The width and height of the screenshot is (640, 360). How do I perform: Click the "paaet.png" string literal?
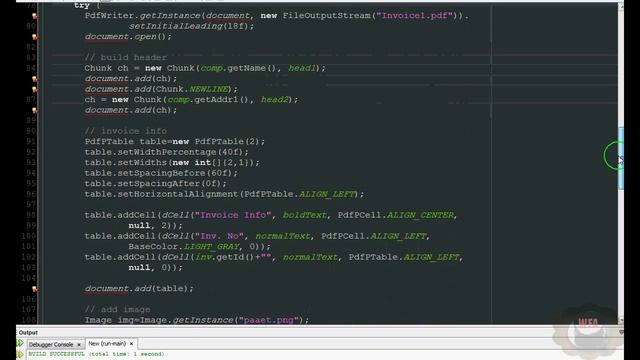(x=269, y=320)
